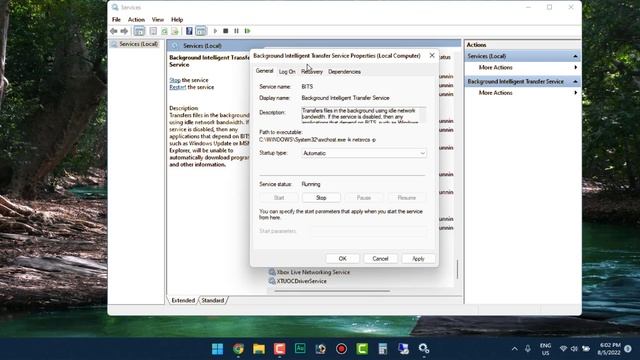640x360 pixels.
Task: Click description text box scrollbar
Action: coord(423,115)
